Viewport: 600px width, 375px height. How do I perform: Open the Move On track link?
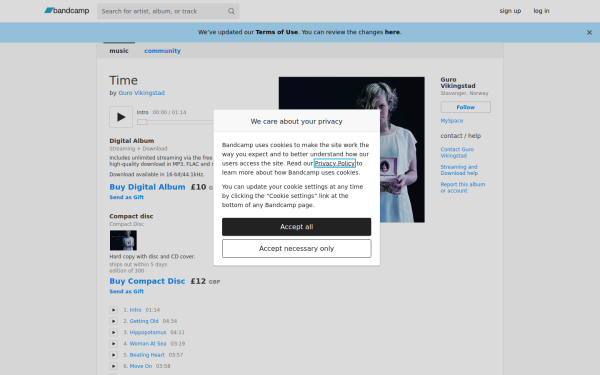point(141,366)
